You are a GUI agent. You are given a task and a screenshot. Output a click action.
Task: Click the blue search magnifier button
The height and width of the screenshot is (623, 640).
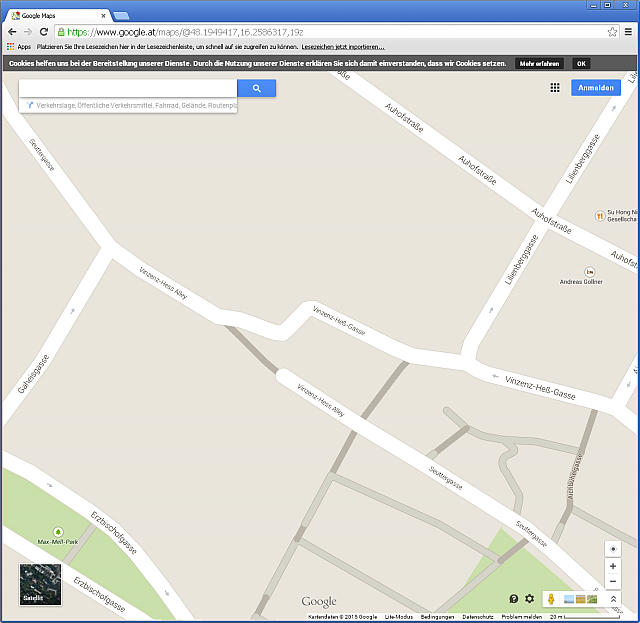tap(256, 88)
